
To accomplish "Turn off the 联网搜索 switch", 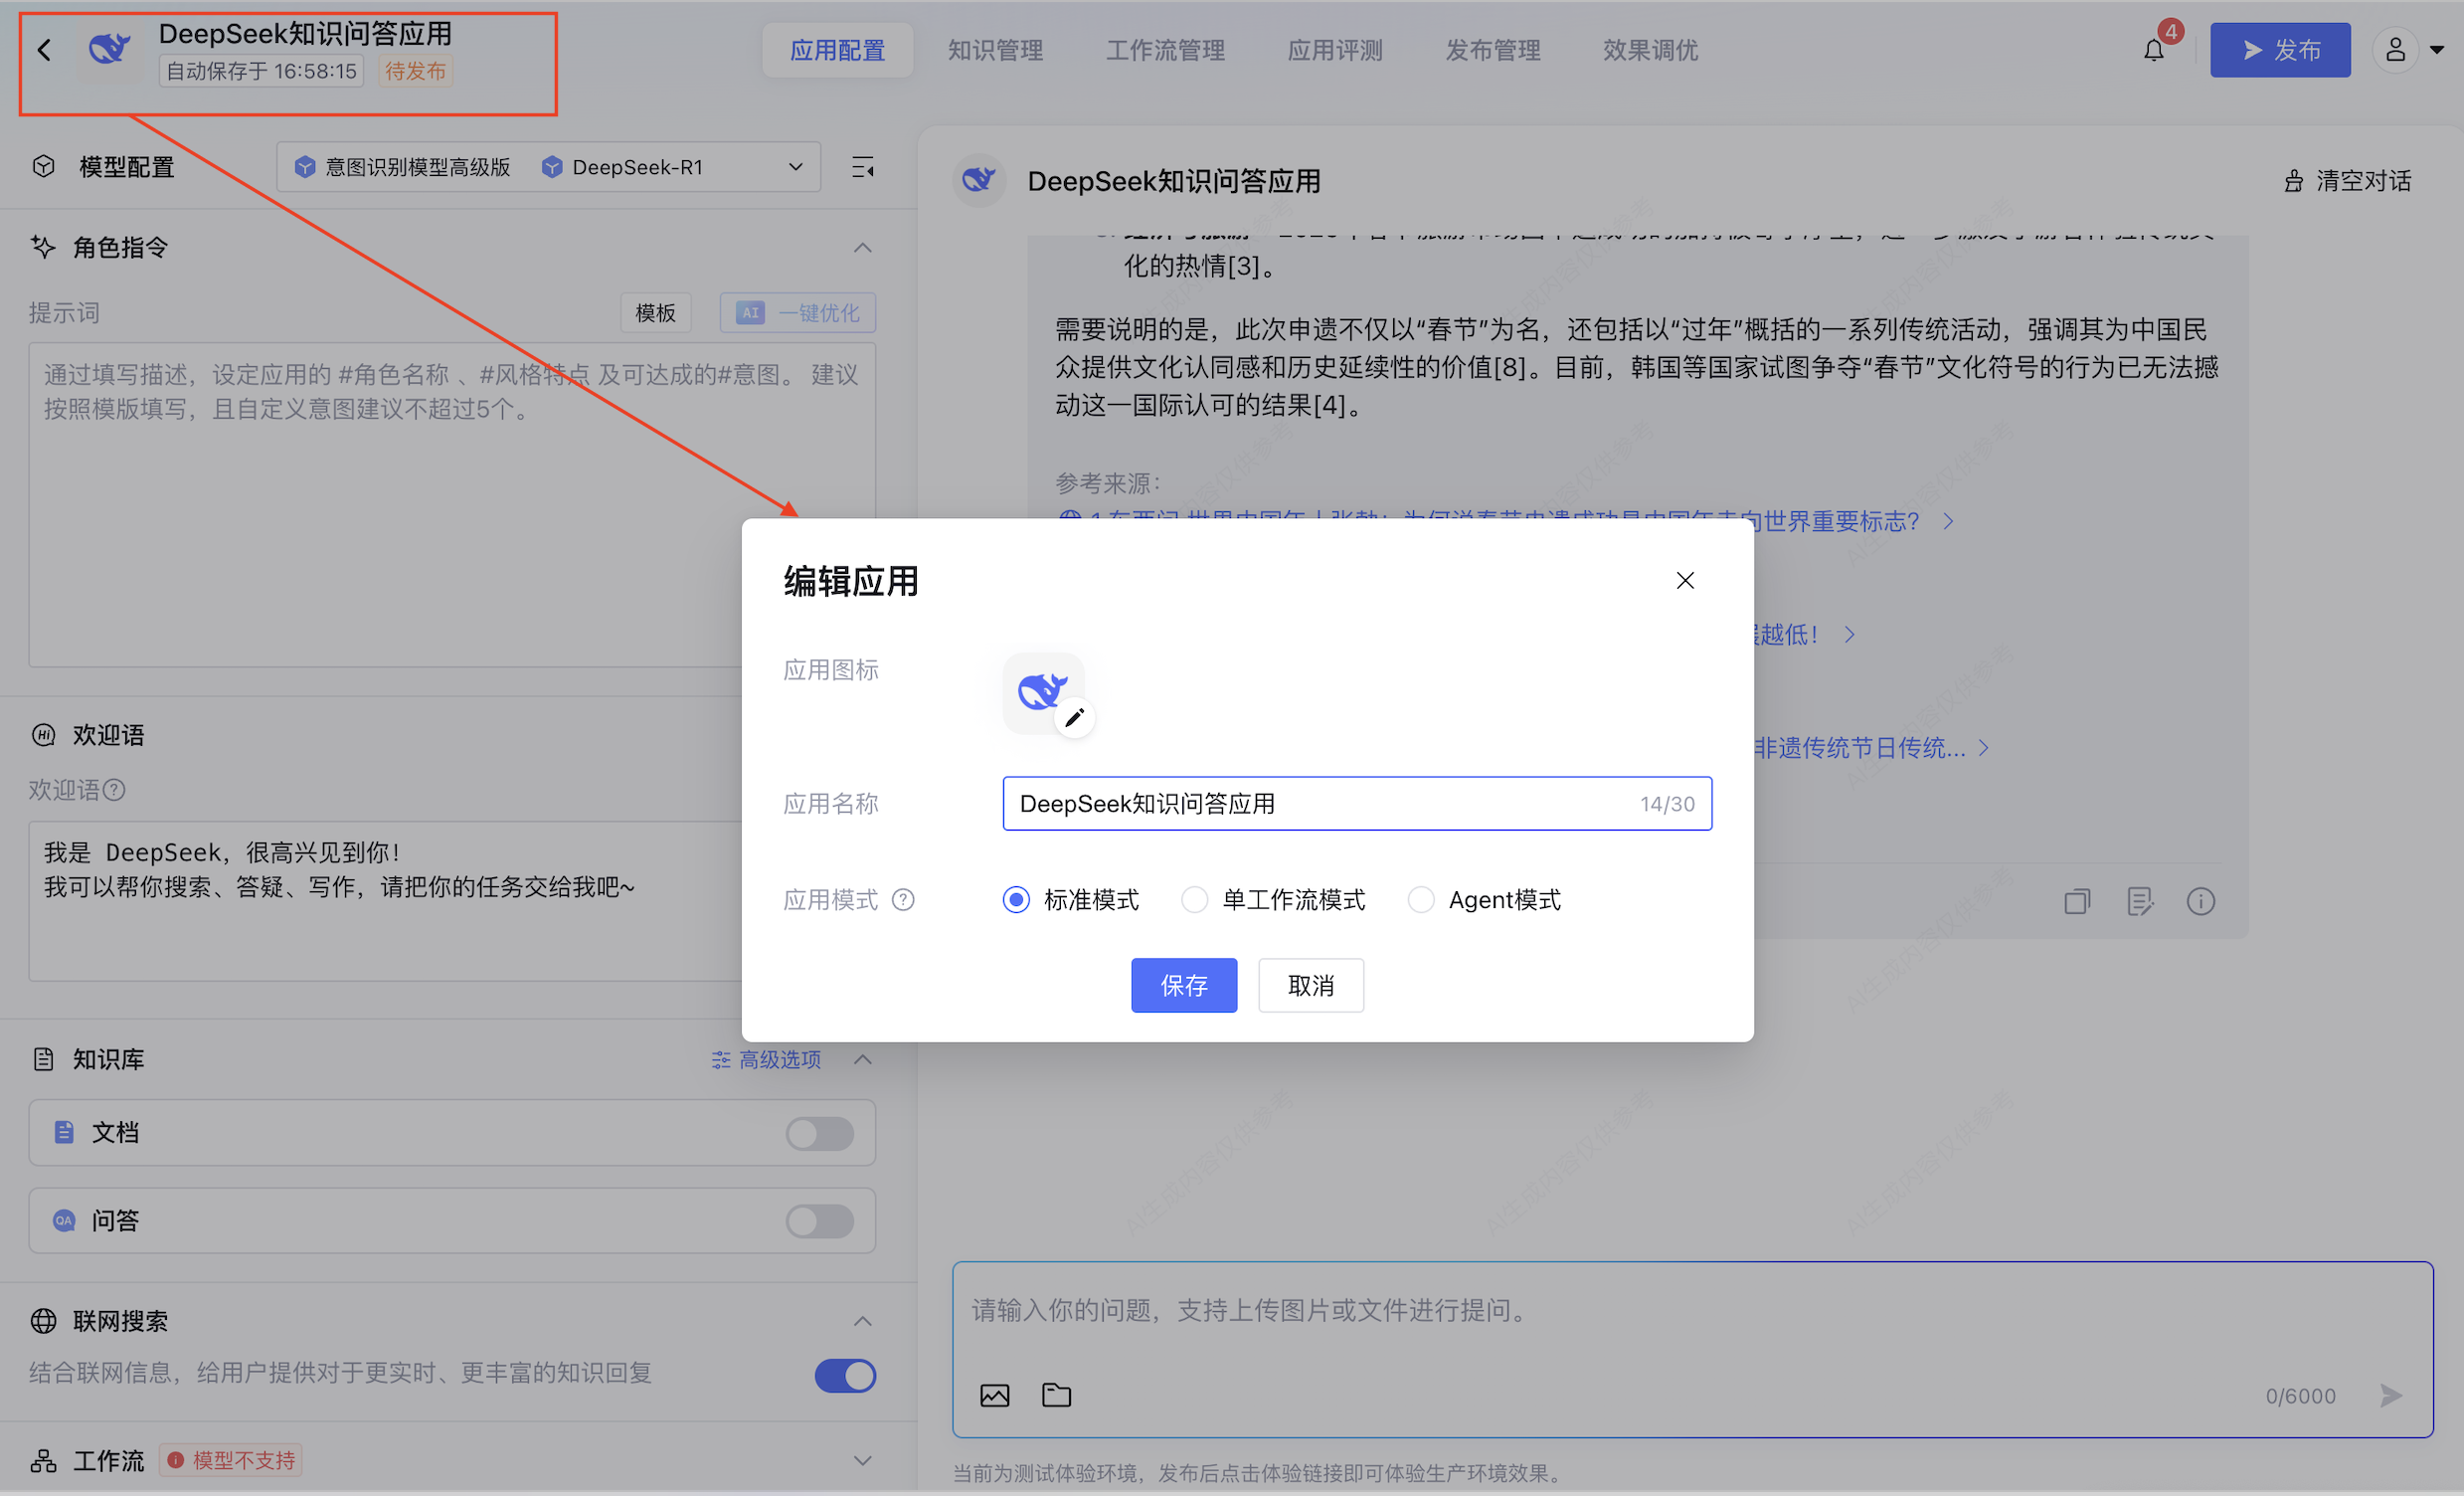I will [x=845, y=1375].
